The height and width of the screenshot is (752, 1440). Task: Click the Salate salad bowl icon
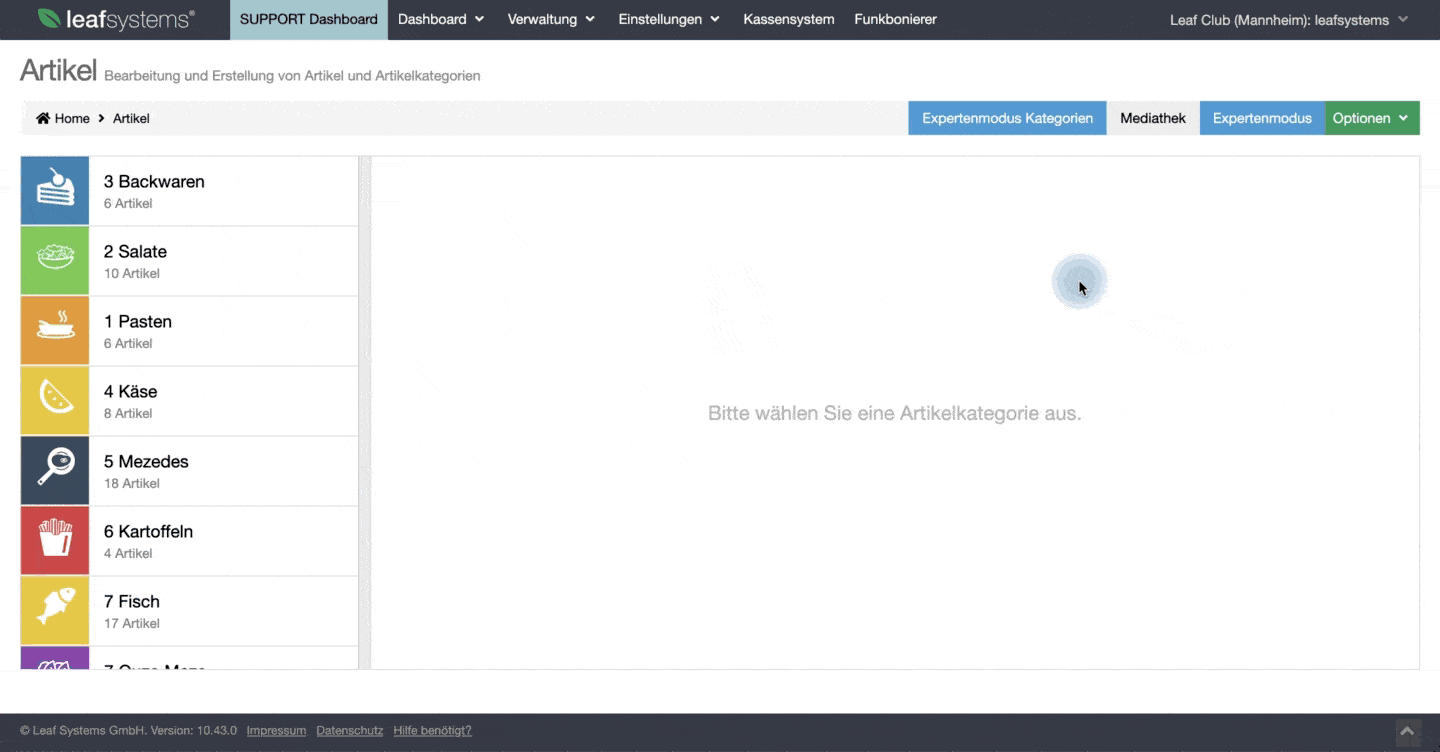54,260
